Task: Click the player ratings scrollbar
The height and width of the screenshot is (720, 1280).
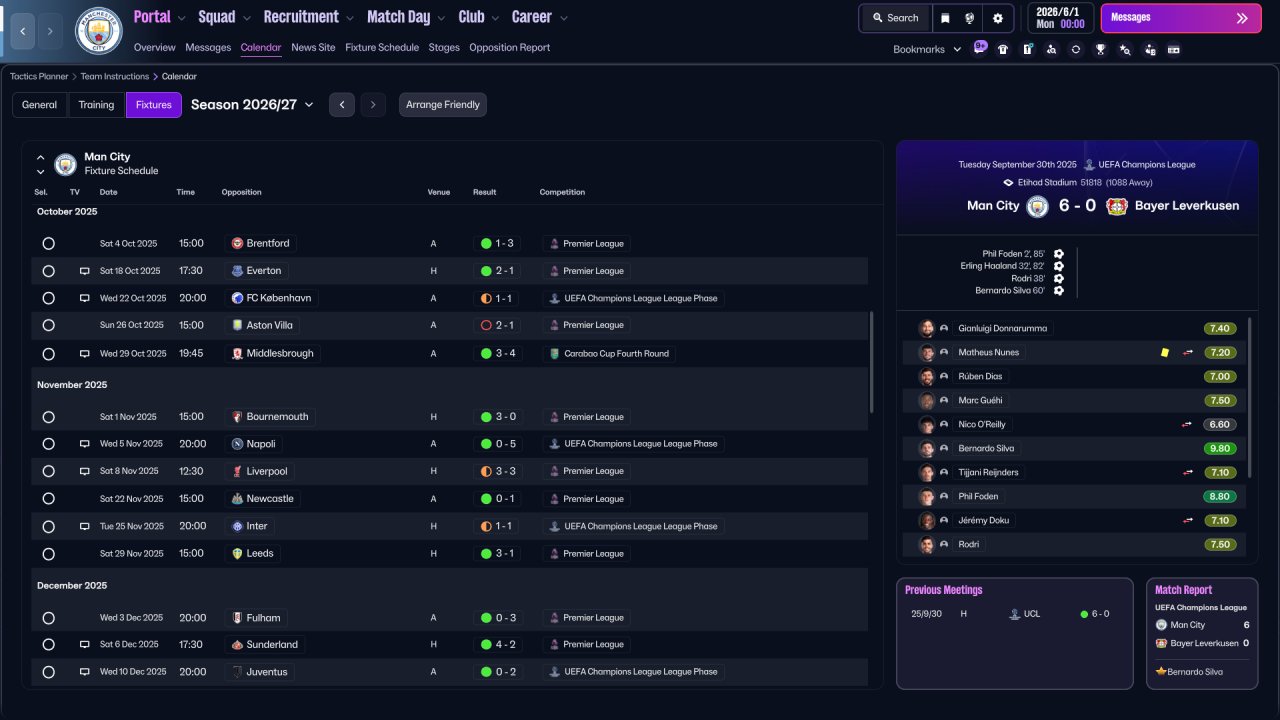Action: pyautogui.click(x=1250, y=398)
